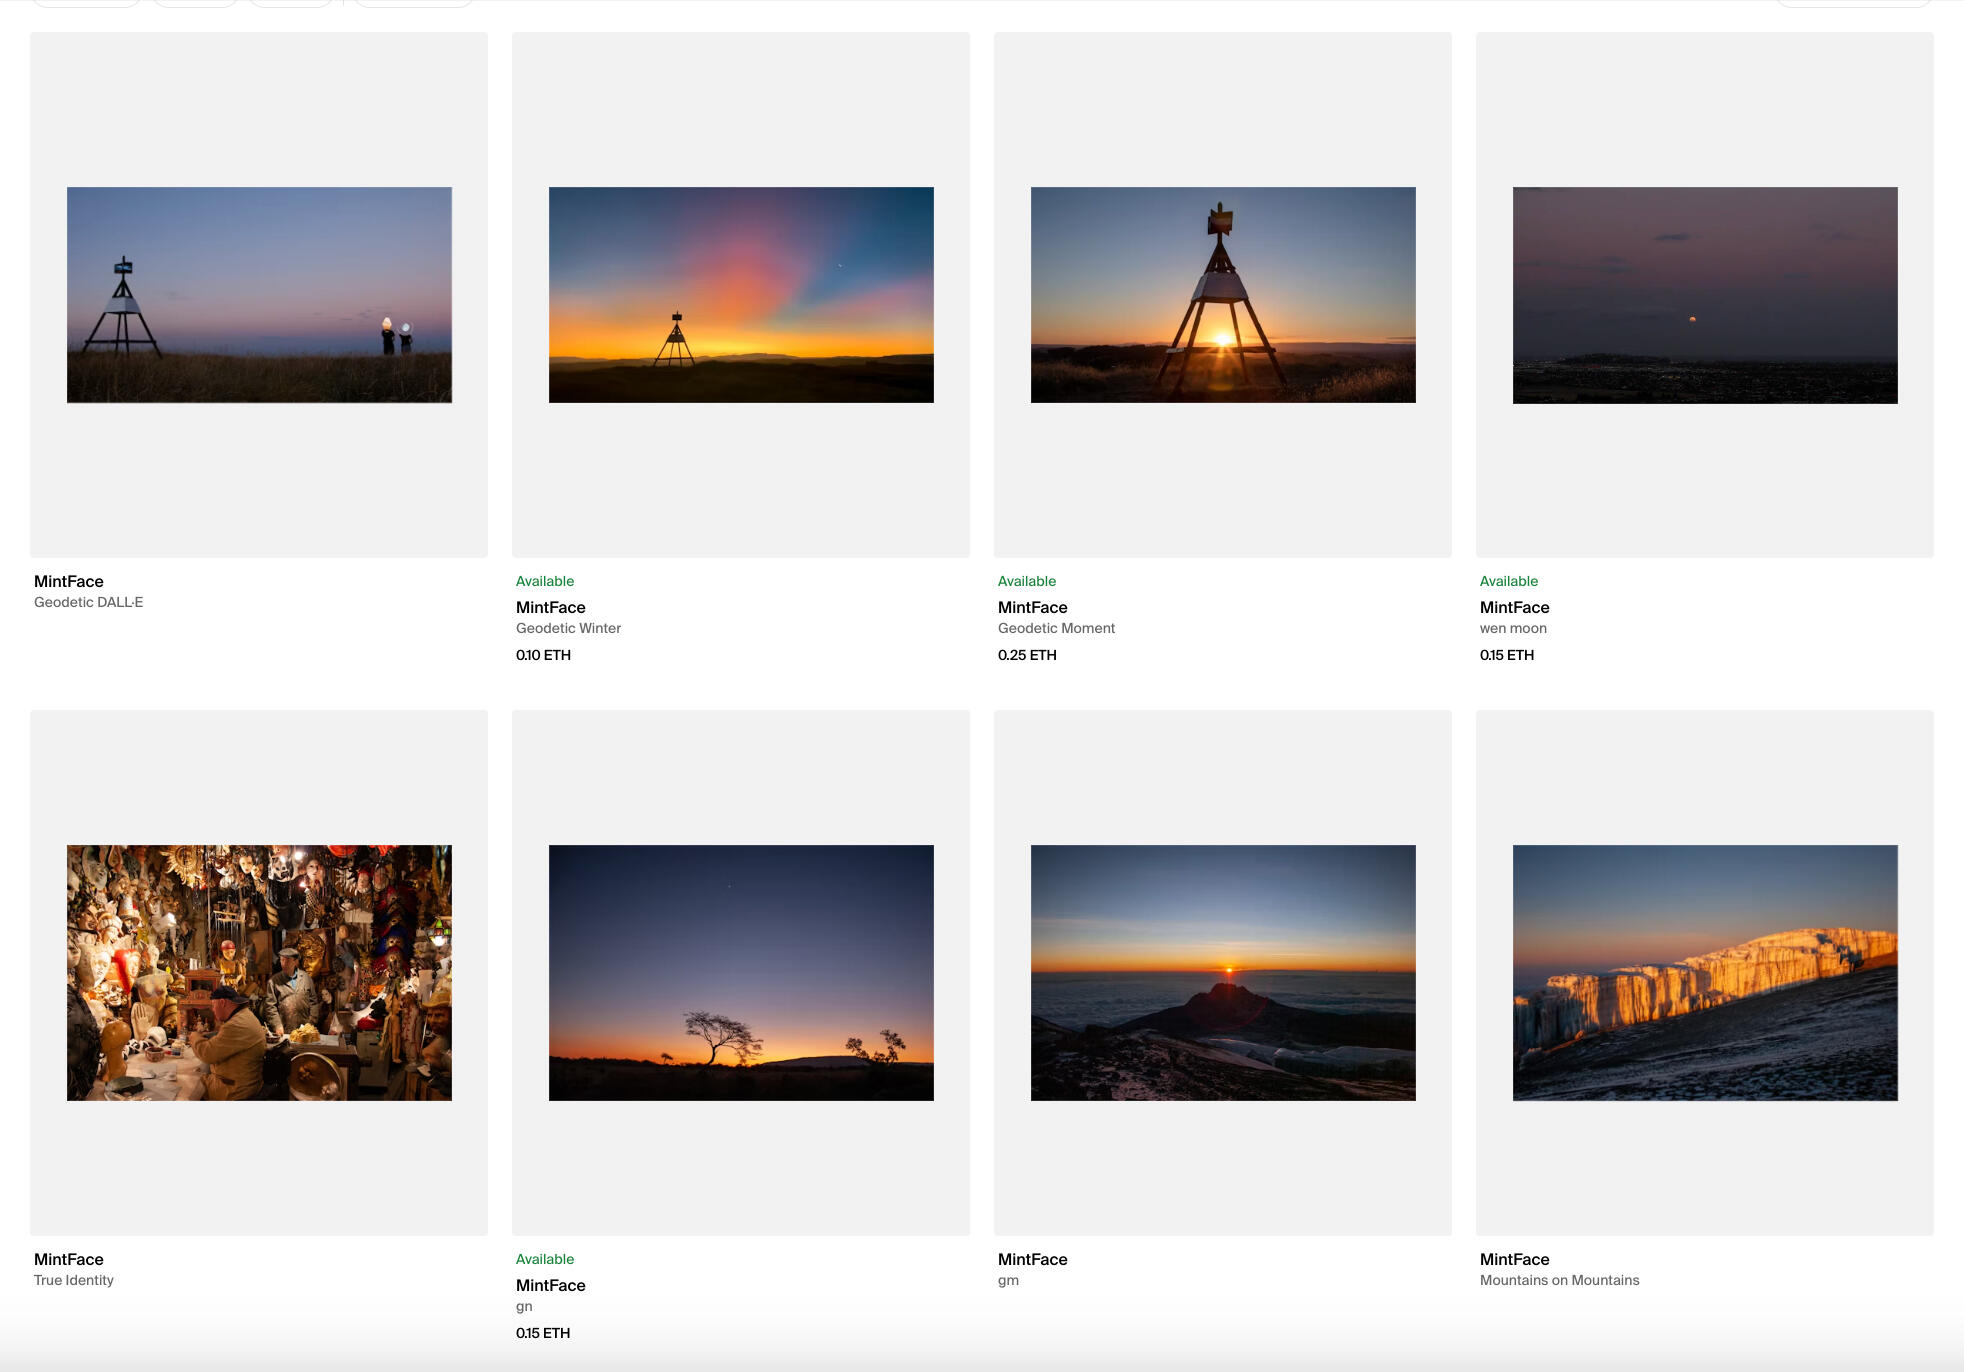This screenshot has height=1372, width=1964.
Task: Click the Geodetic Winter title link
Action: click(568, 628)
